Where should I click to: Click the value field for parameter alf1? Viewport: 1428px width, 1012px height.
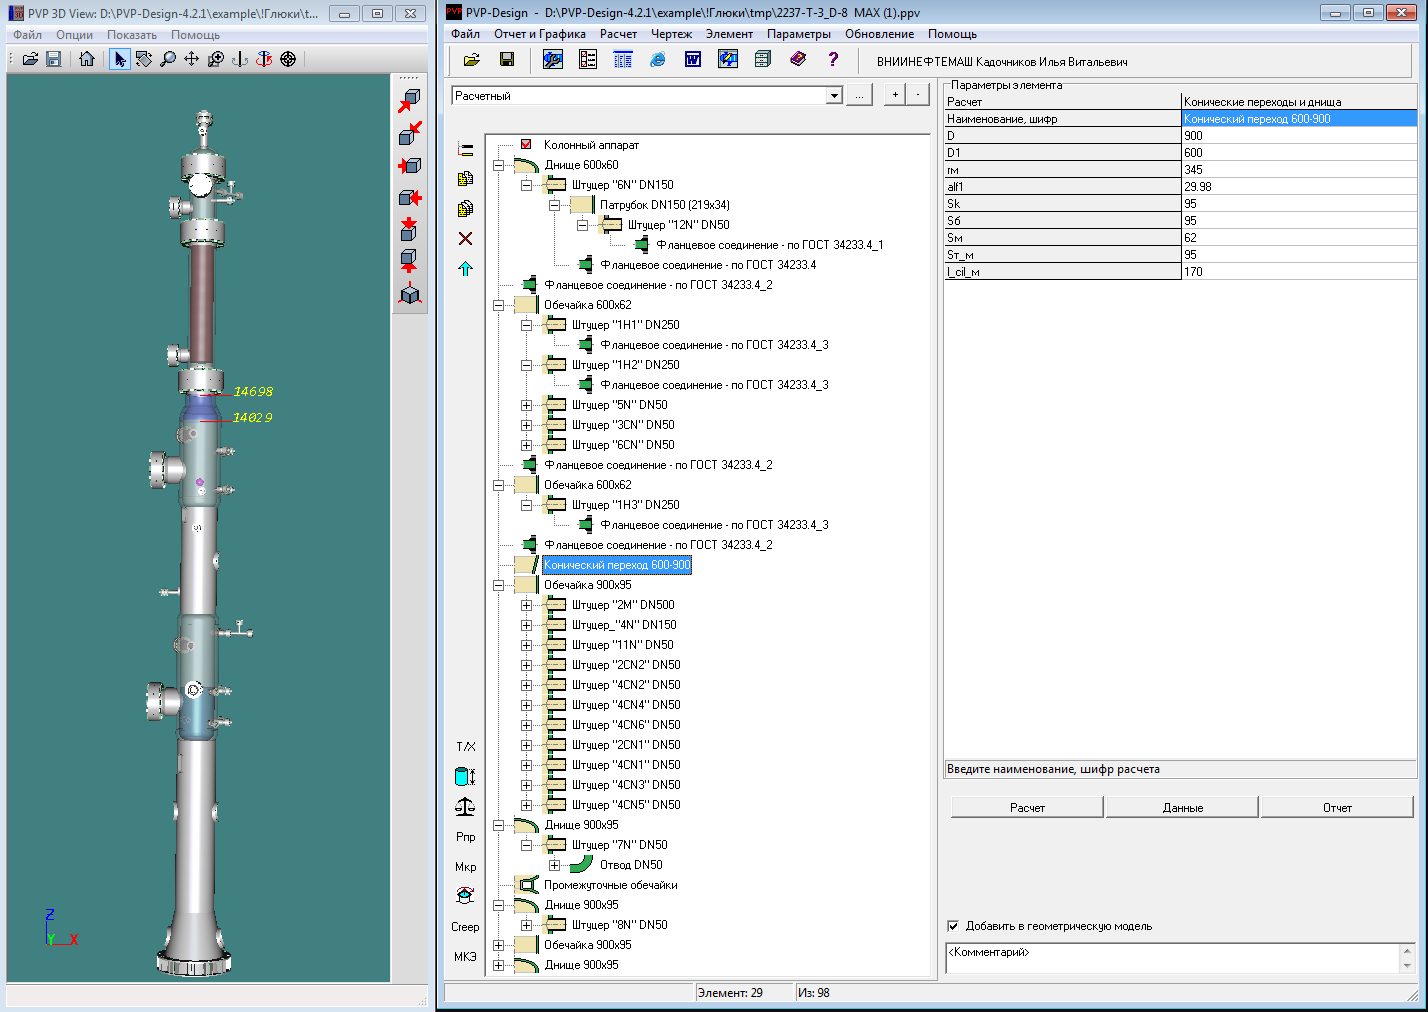click(x=1299, y=187)
